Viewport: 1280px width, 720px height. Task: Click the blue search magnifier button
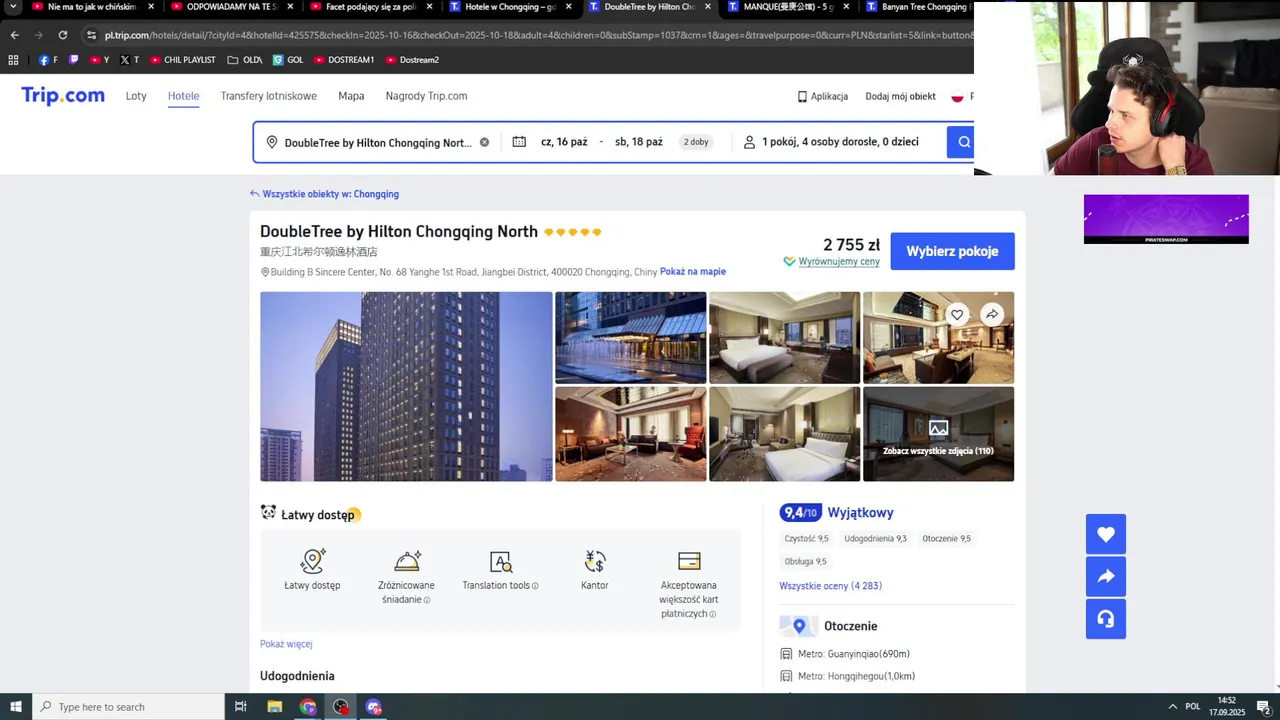point(961,142)
